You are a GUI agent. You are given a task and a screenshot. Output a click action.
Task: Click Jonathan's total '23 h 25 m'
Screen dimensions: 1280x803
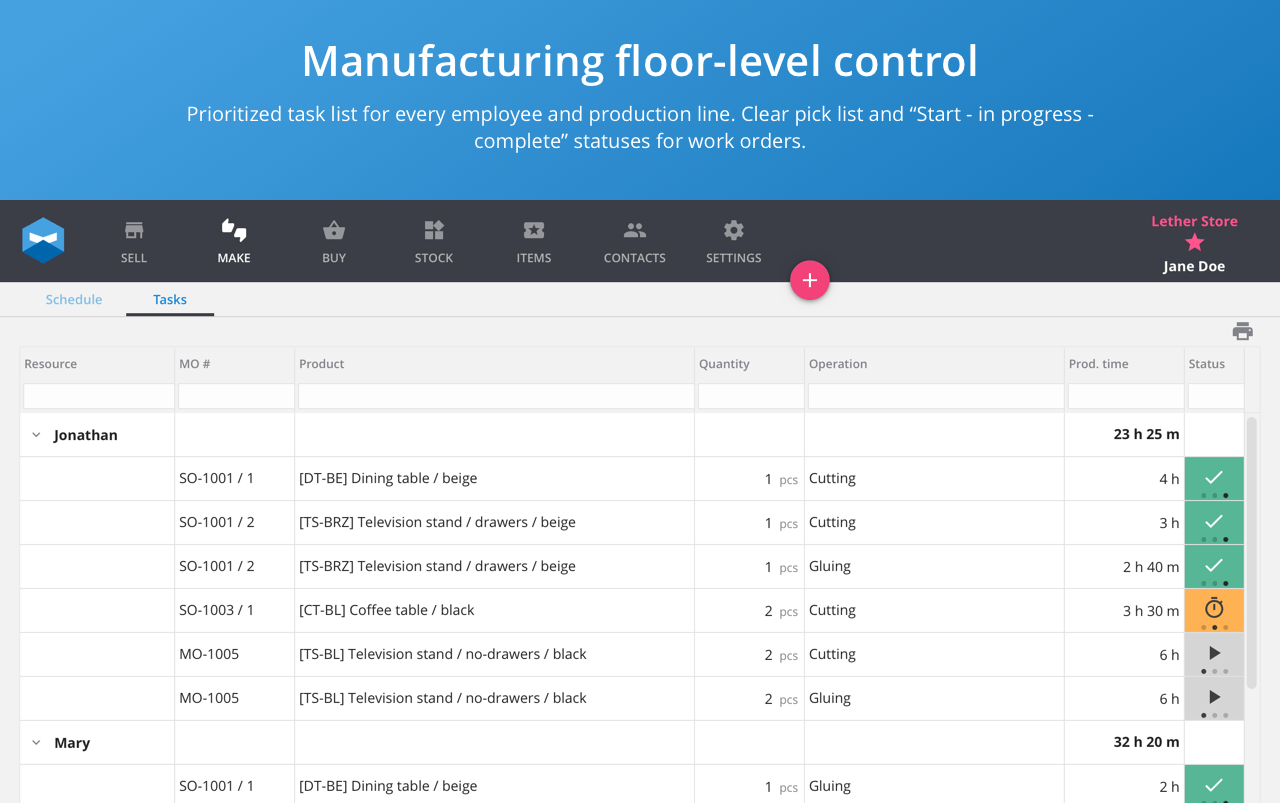coord(1146,435)
